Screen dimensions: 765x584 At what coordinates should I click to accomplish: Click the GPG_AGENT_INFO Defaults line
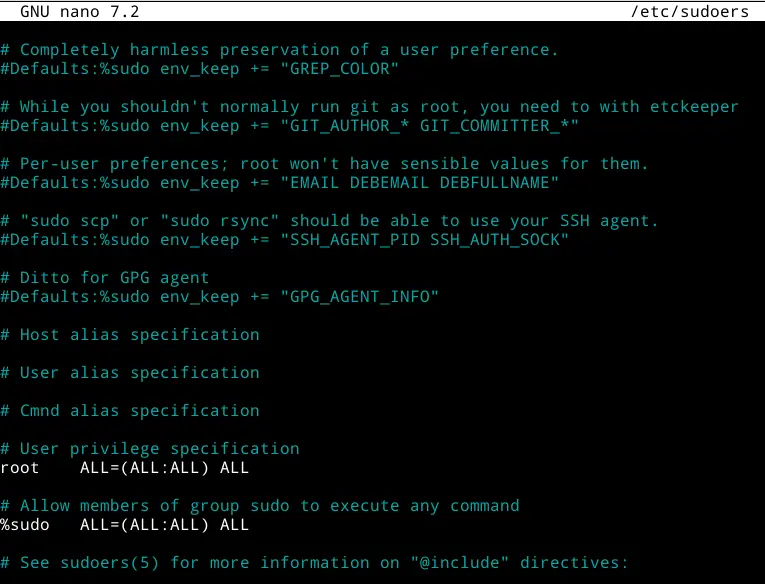point(220,297)
